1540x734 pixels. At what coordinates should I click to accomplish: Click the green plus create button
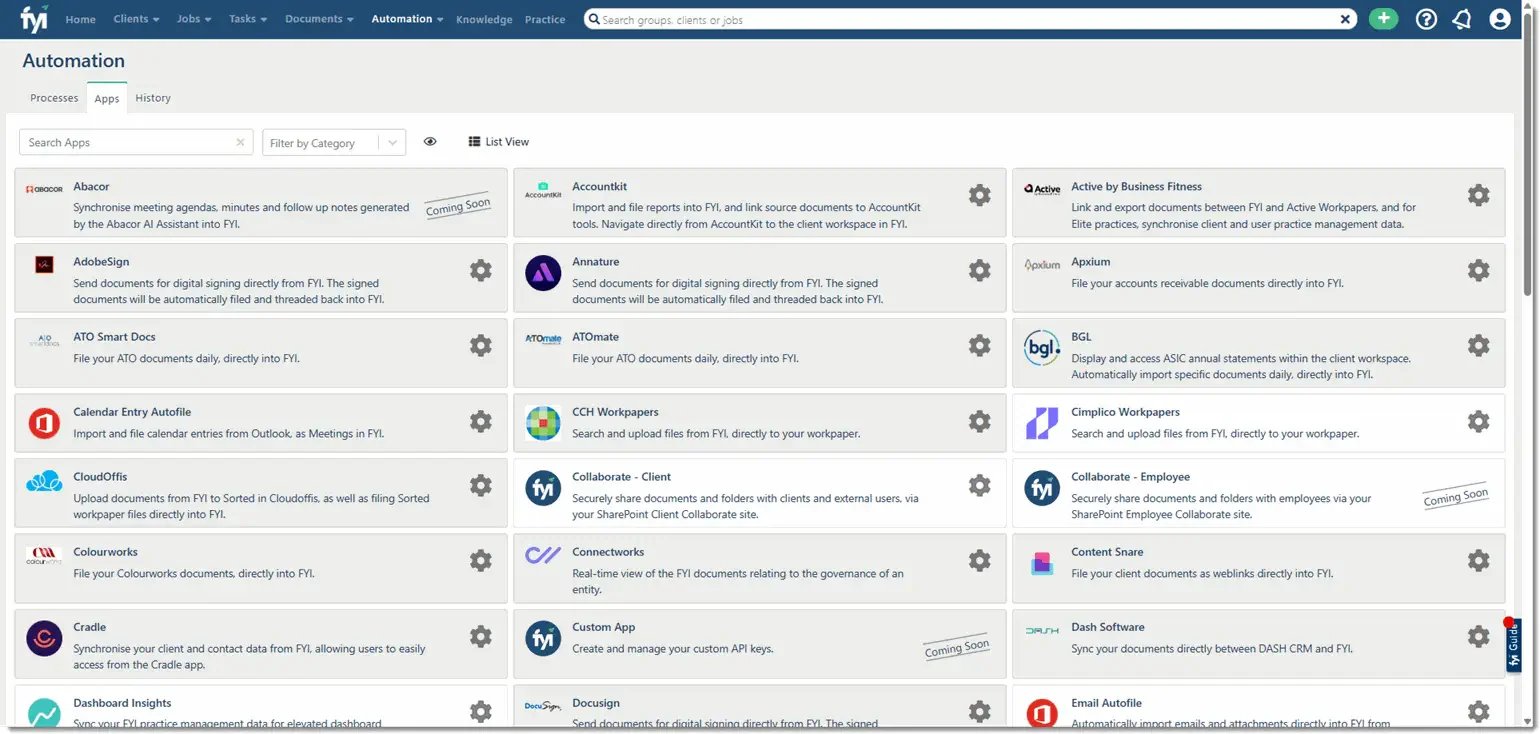click(1383, 18)
